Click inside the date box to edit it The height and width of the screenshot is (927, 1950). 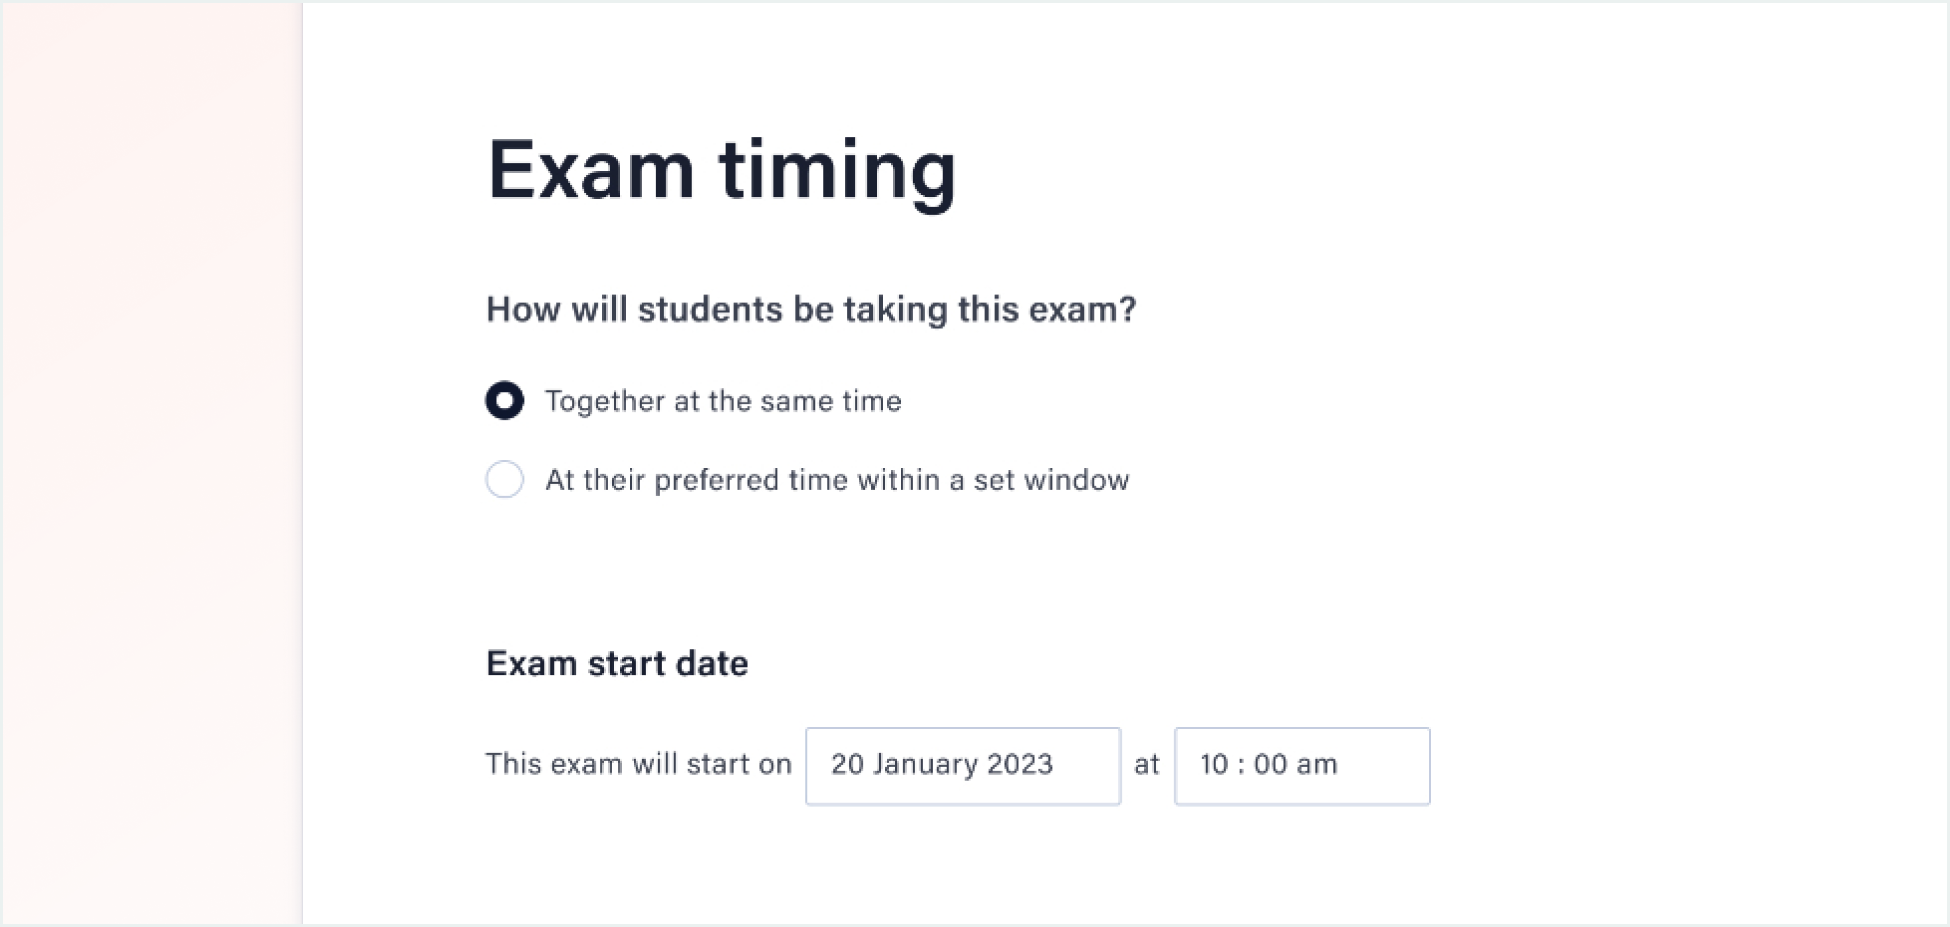point(962,765)
